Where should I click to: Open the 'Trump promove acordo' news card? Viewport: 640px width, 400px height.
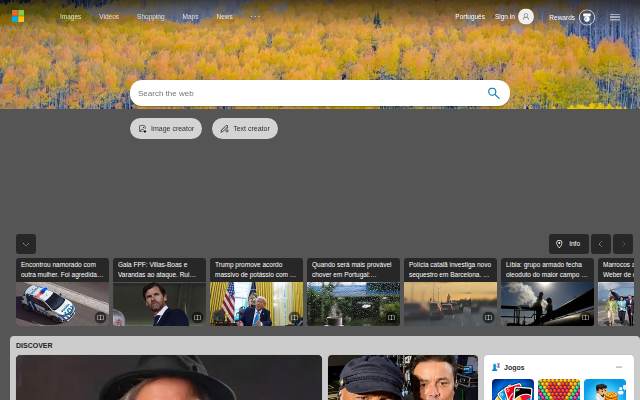[x=256, y=292]
